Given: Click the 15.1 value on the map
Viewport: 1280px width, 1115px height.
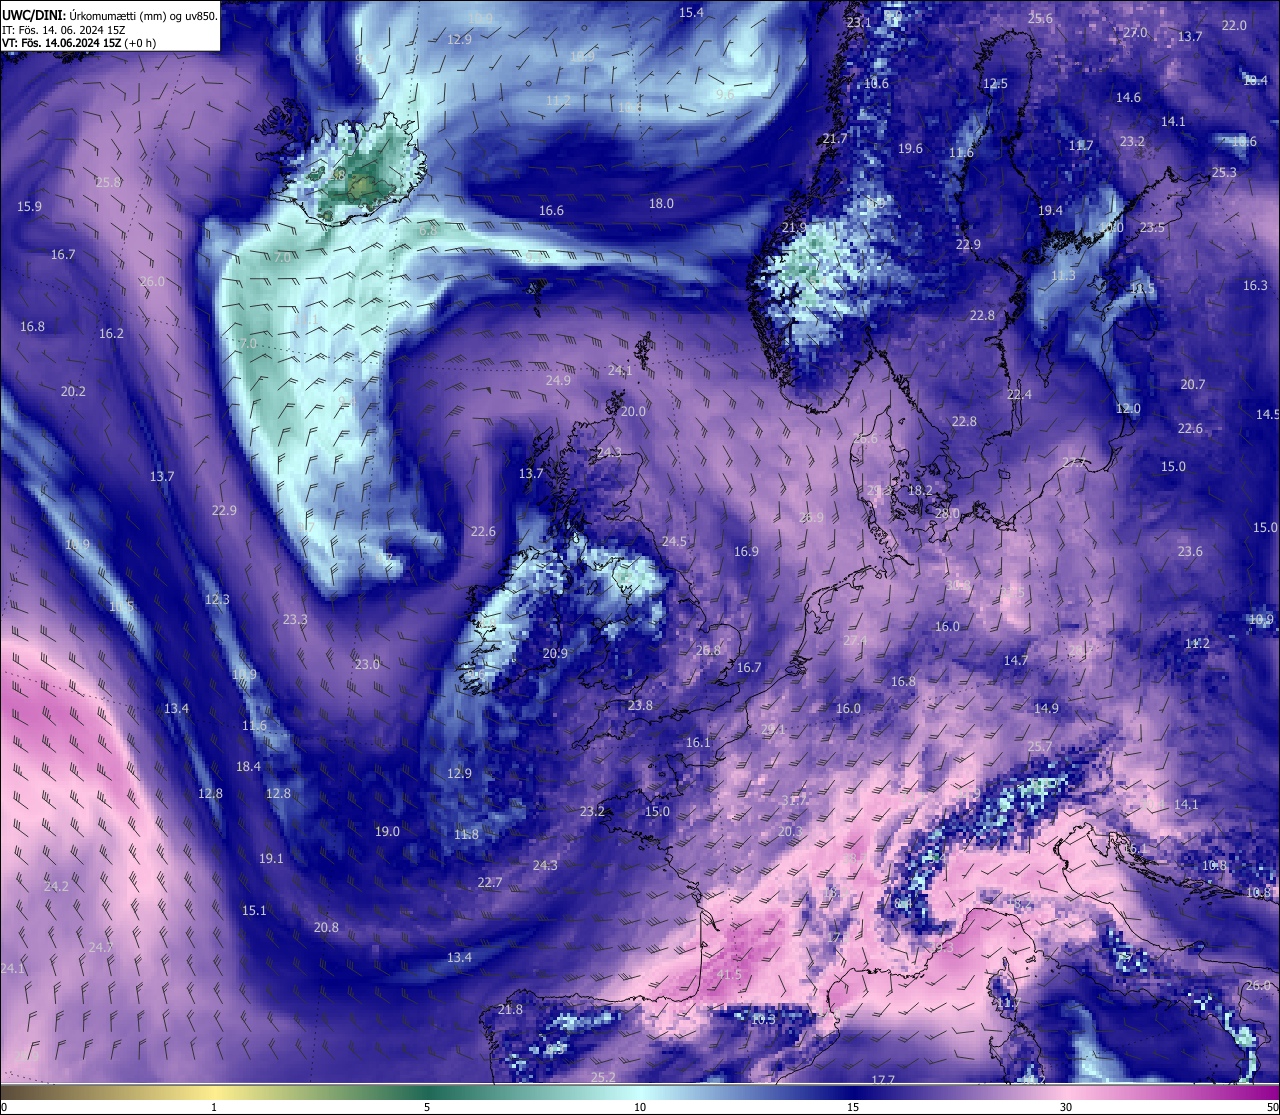Looking at the screenshot, I should click(254, 910).
